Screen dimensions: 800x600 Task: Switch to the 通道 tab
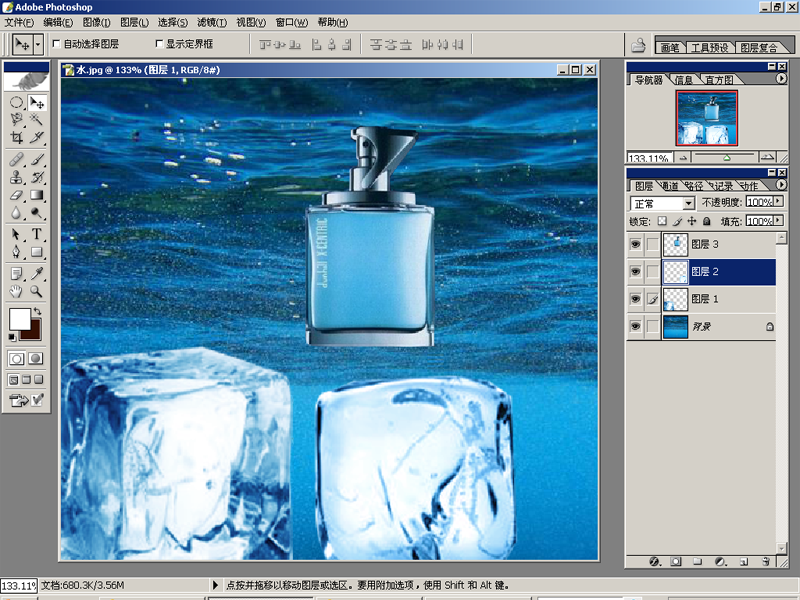click(670, 186)
